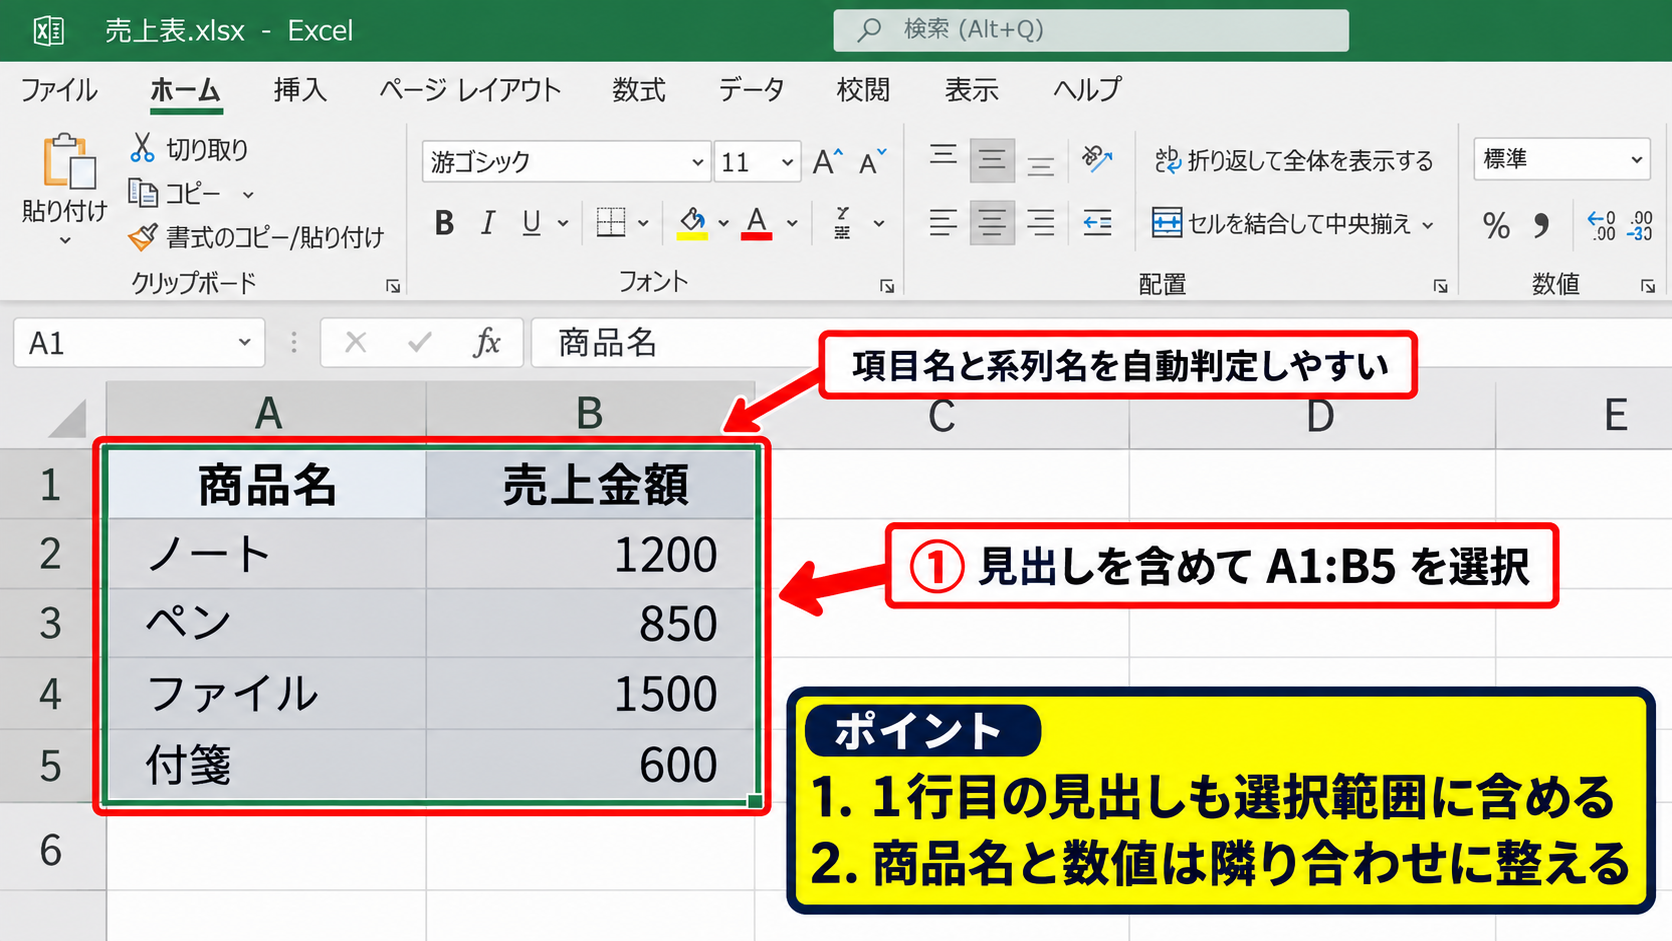
Task: Switch to the 挿入 tab
Action: [x=300, y=90]
